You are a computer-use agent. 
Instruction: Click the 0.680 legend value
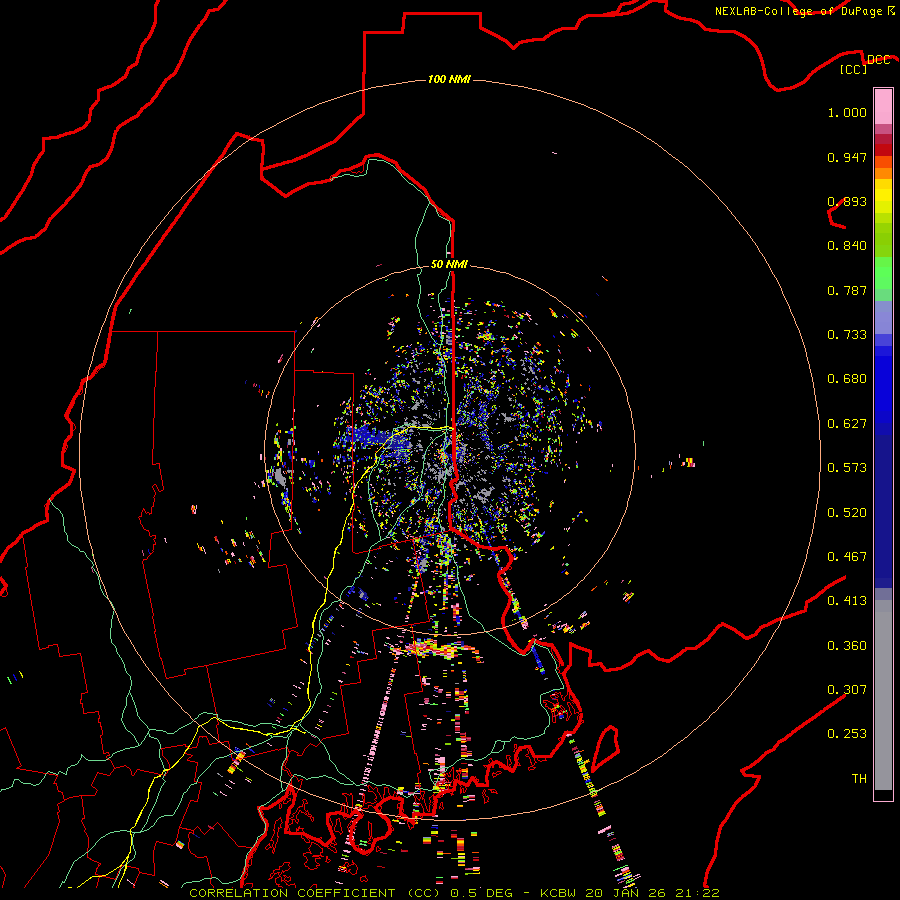(x=847, y=379)
